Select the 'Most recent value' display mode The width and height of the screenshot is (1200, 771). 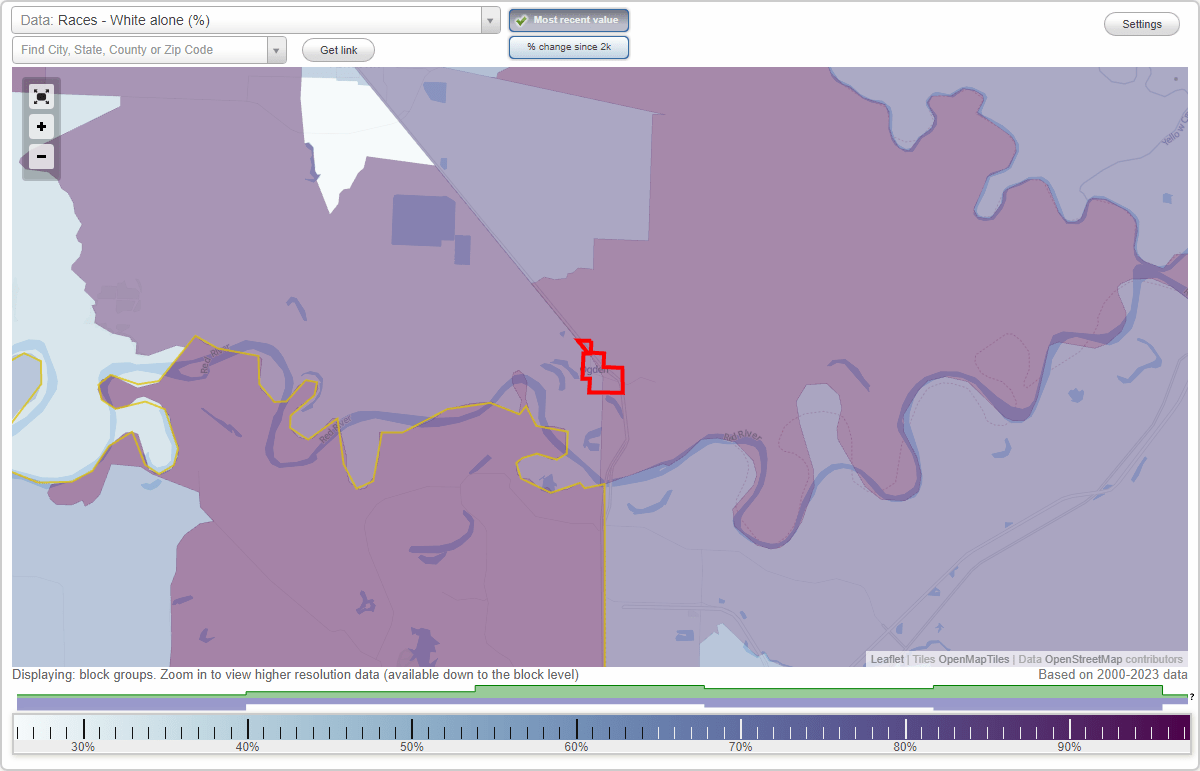coord(569,19)
